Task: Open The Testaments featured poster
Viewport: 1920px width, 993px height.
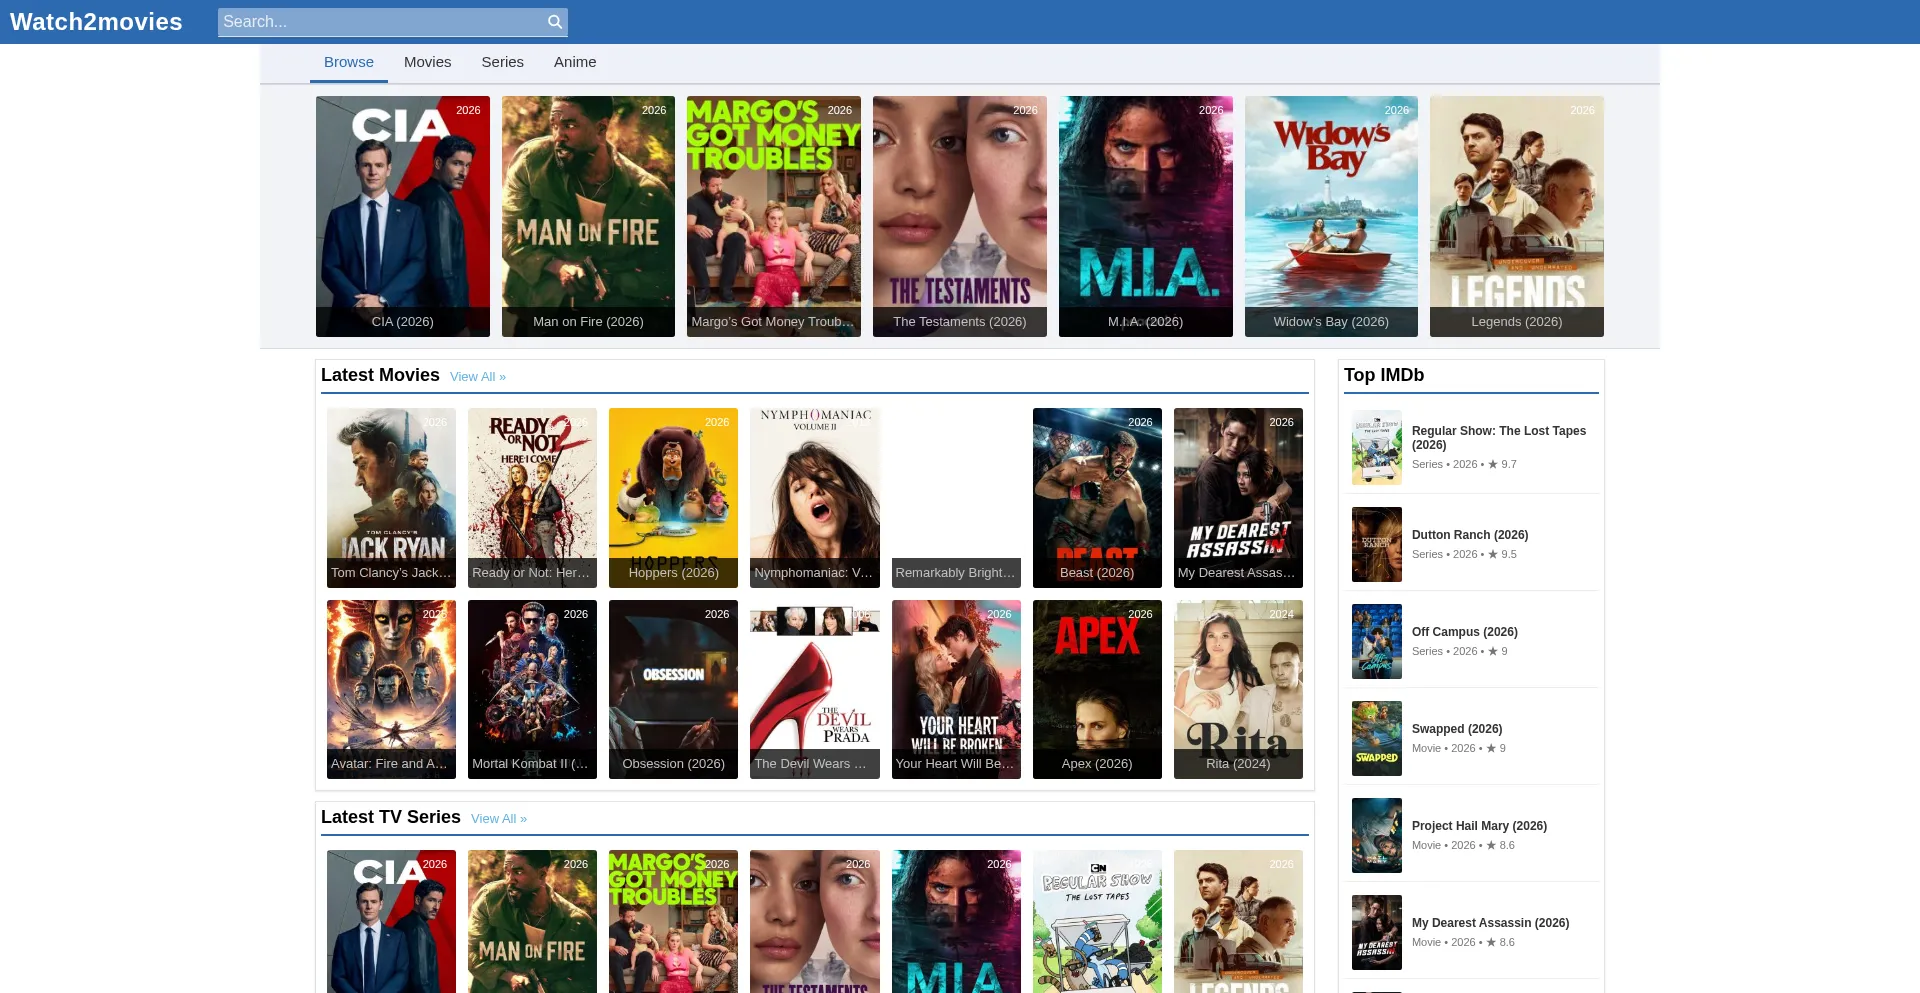Action: coord(960,216)
